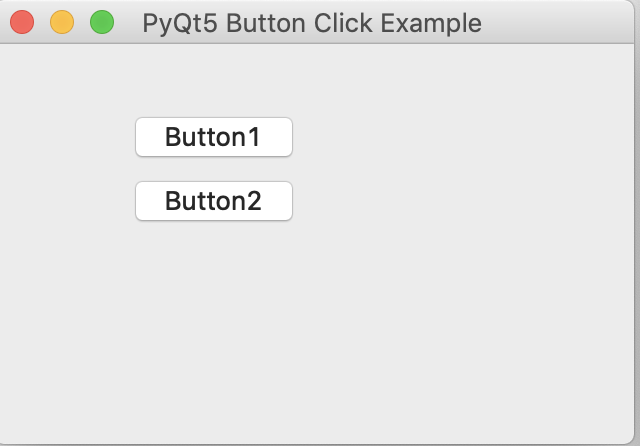Click the blank space right of Button2
The width and height of the screenshot is (640, 446).
pos(450,201)
